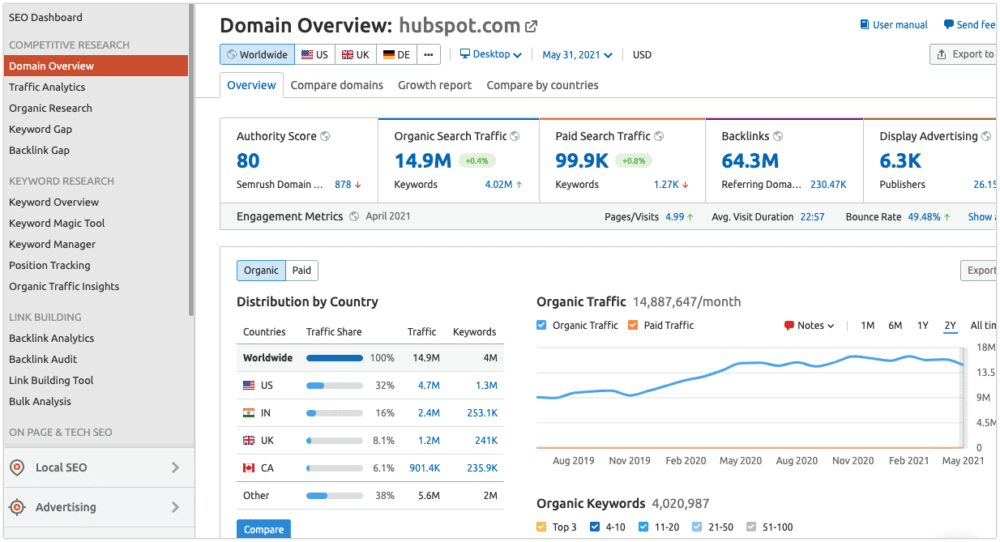
Task: Open hubspot.com external link icon
Action: (x=531, y=26)
